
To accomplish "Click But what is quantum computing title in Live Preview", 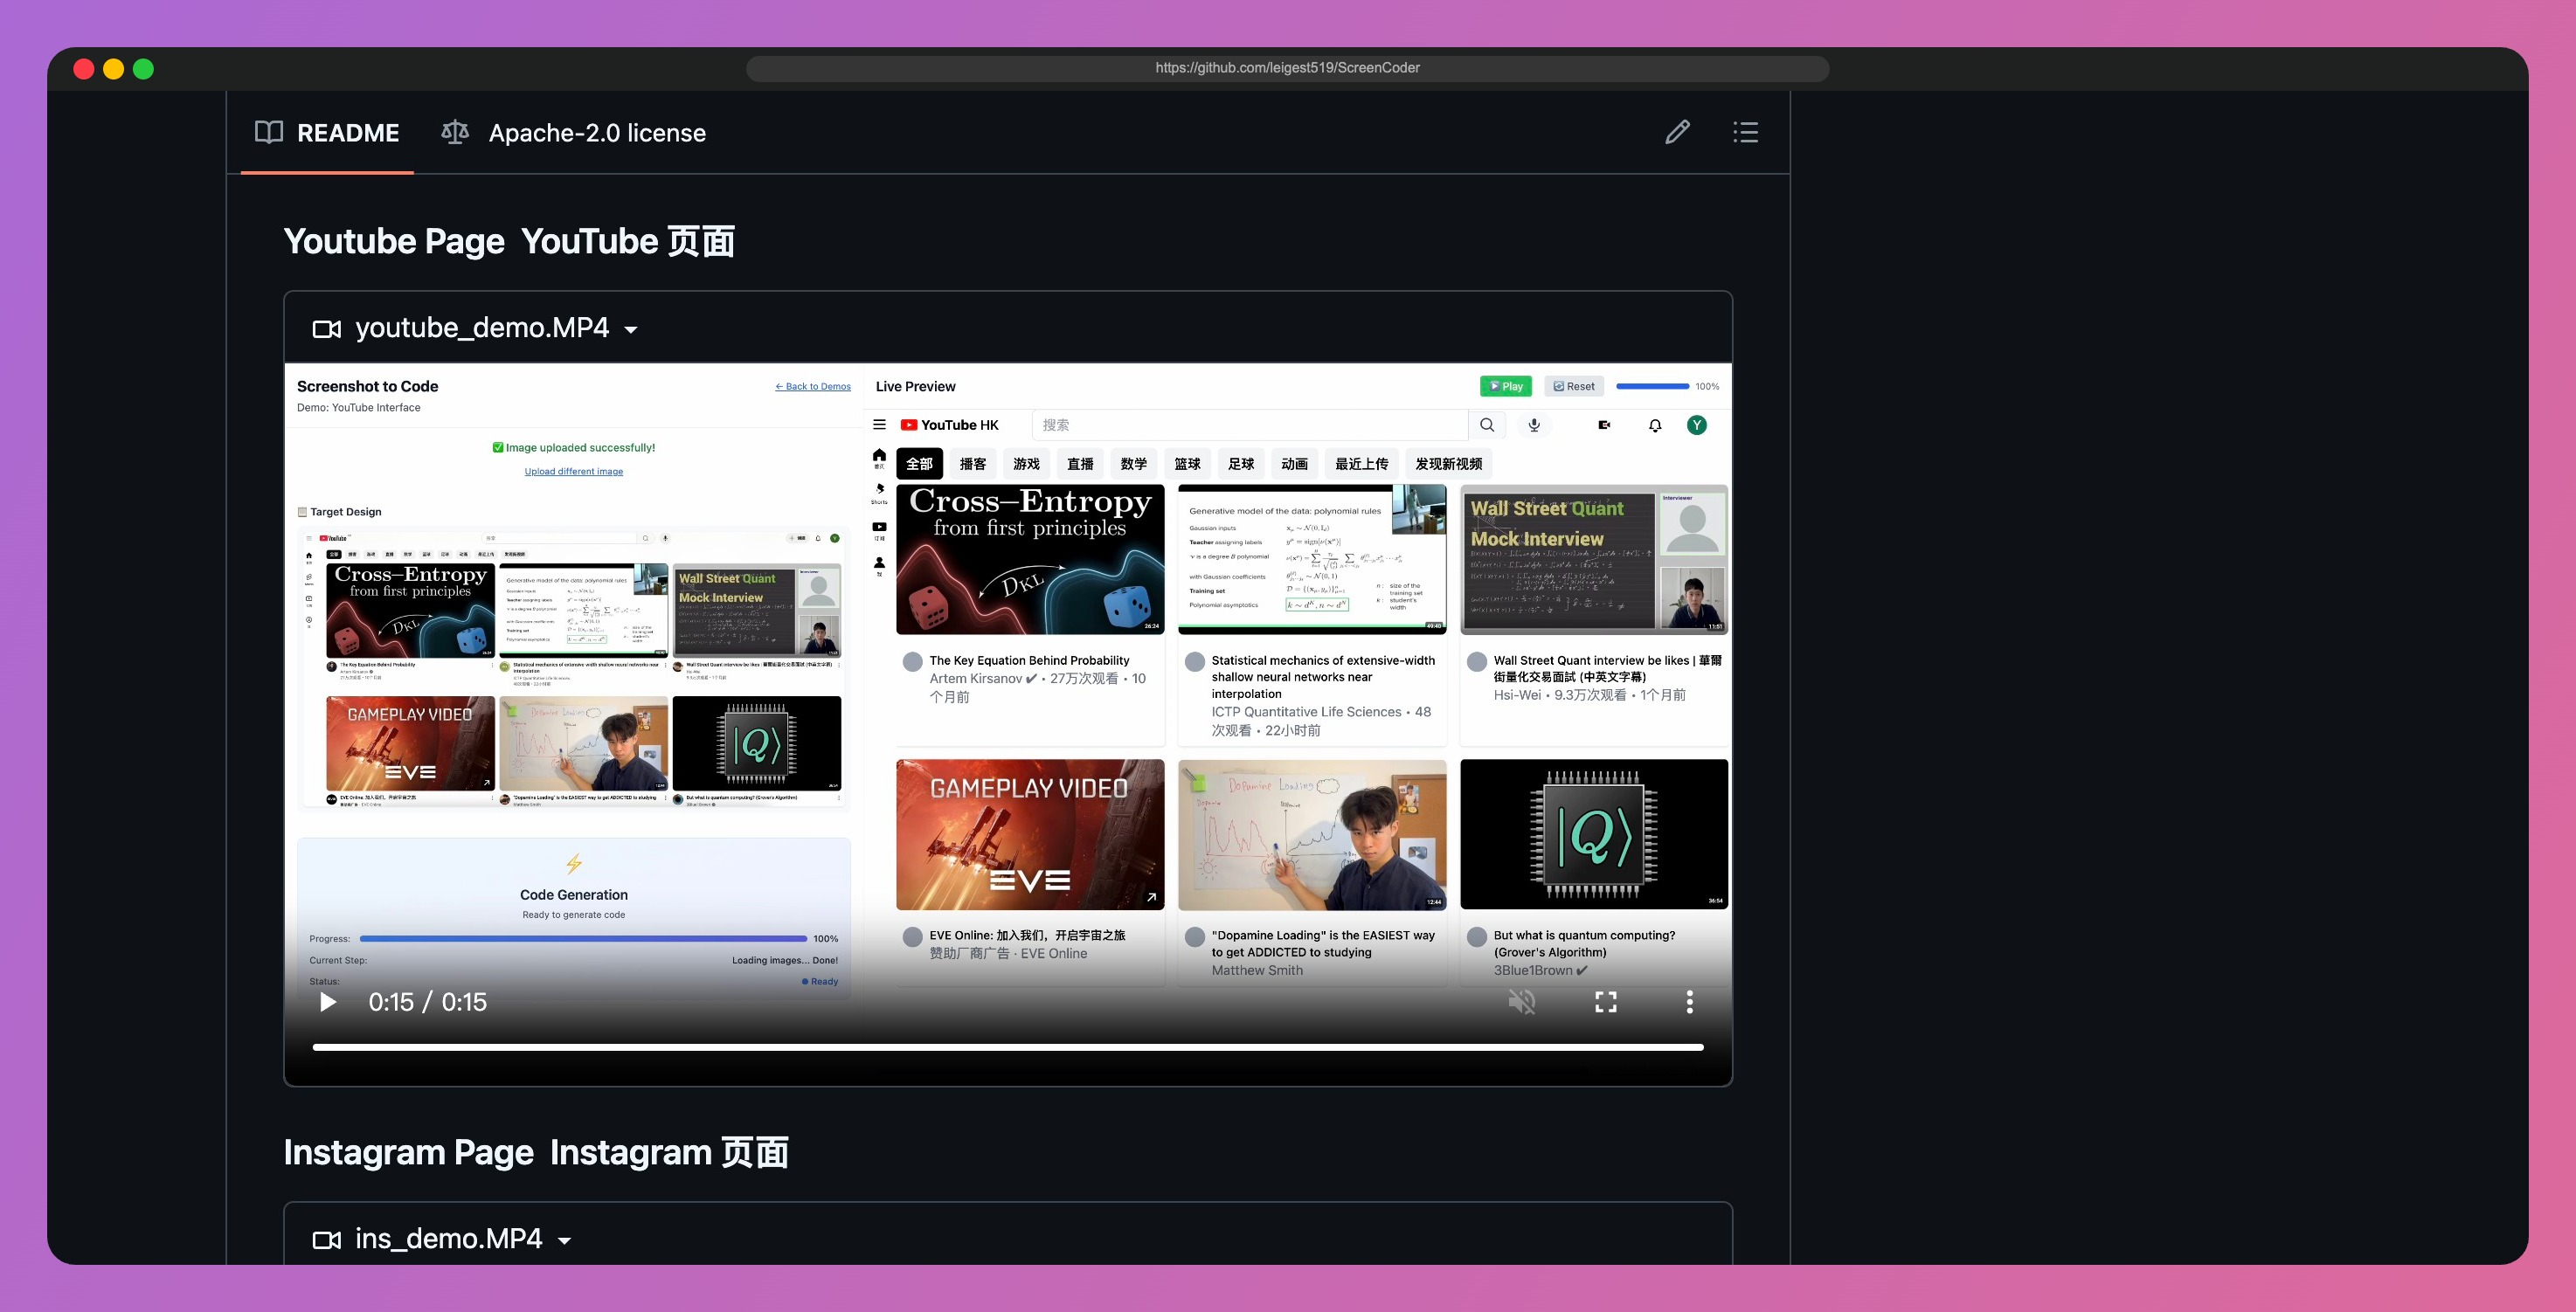I will [x=1584, y=943].
